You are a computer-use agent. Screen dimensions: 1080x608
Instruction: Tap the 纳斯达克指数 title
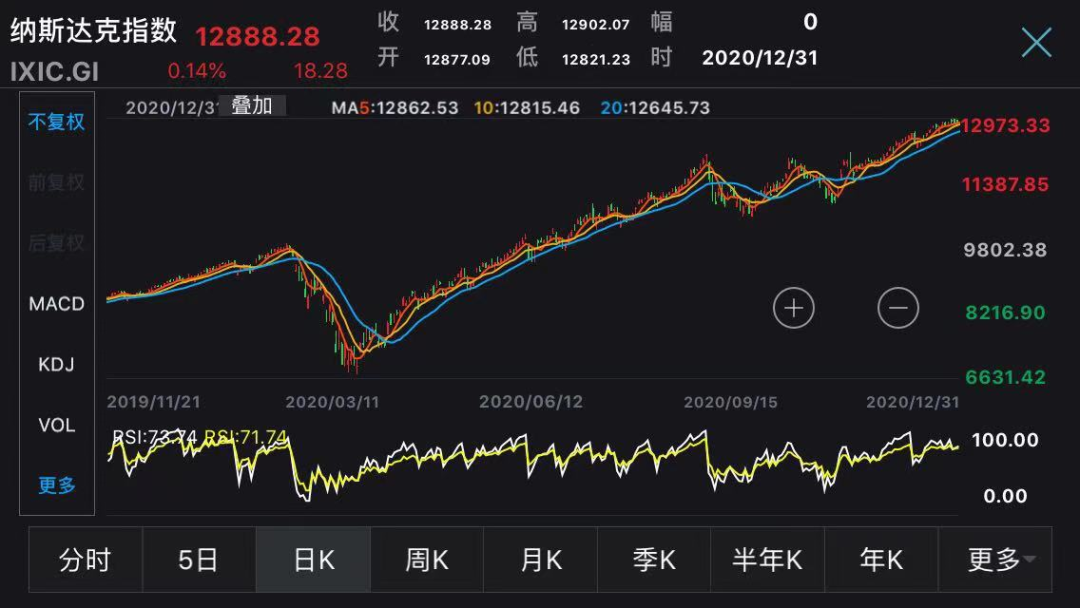(94, 31)
